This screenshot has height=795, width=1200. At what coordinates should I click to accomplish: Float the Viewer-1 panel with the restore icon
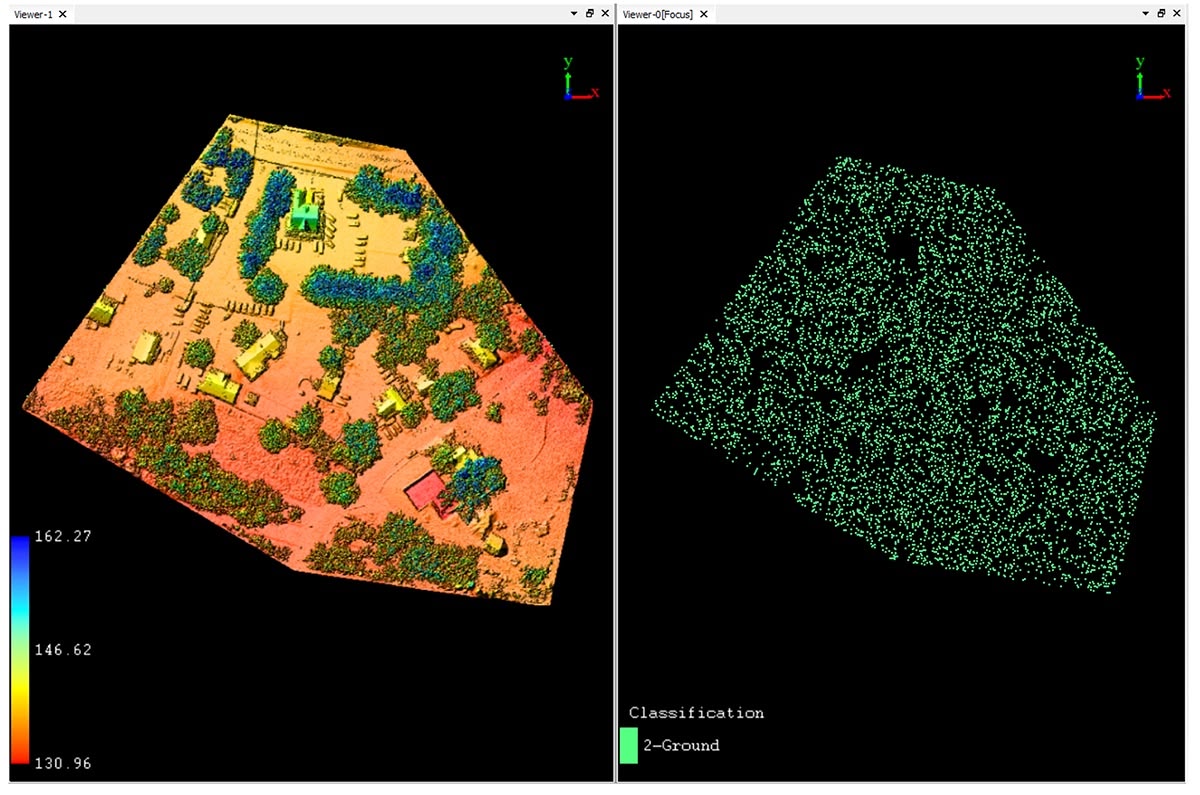[590, 14]
